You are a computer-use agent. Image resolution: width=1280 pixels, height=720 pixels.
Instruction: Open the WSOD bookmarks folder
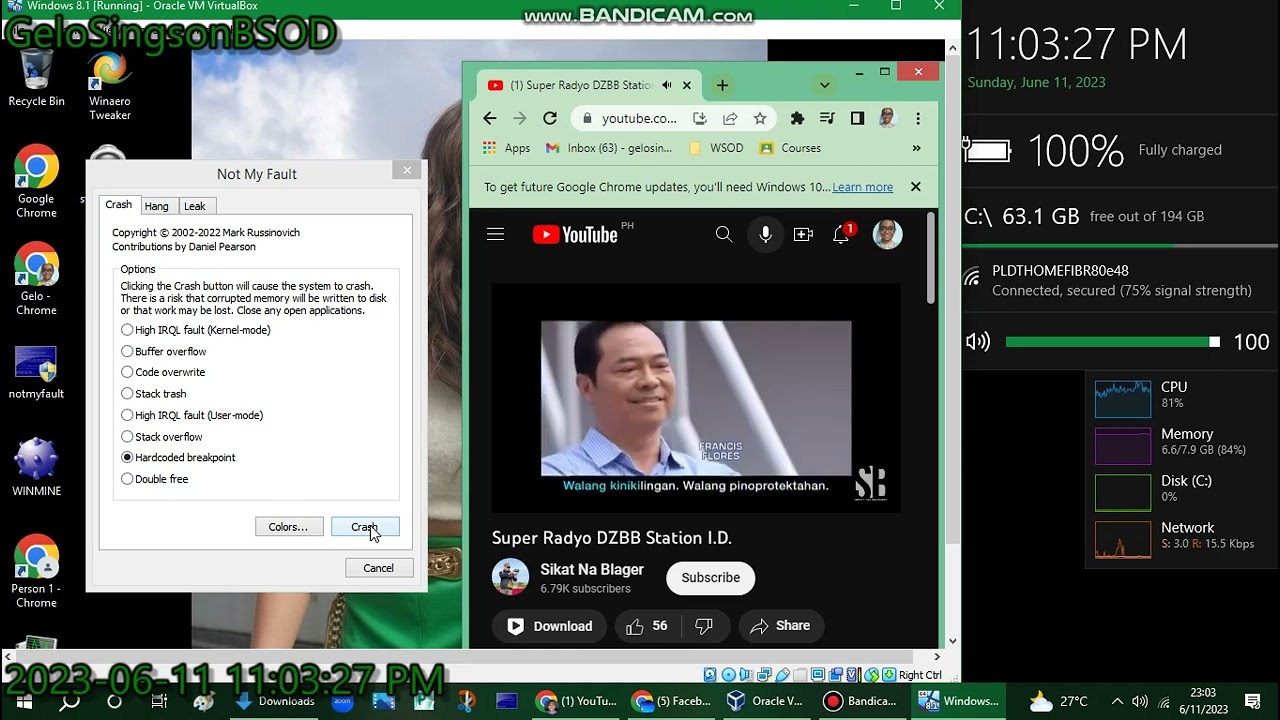click(x=716, y=148)
